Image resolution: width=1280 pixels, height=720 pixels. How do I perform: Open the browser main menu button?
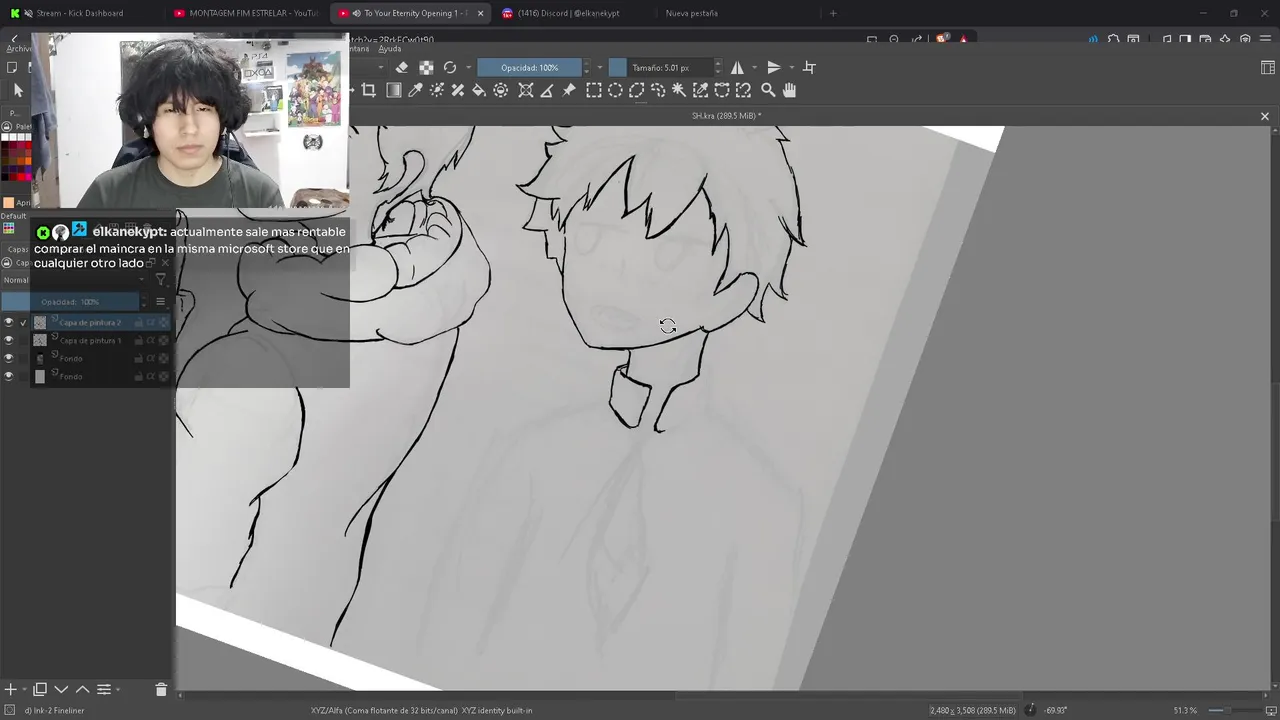click(1267, 39)
